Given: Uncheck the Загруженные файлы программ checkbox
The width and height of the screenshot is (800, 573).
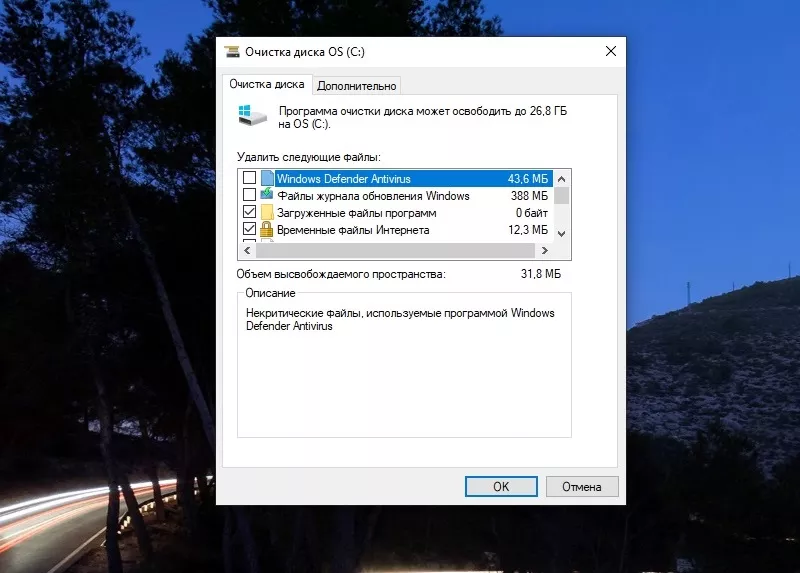Looking at the screenshot, I should [249, 212].
